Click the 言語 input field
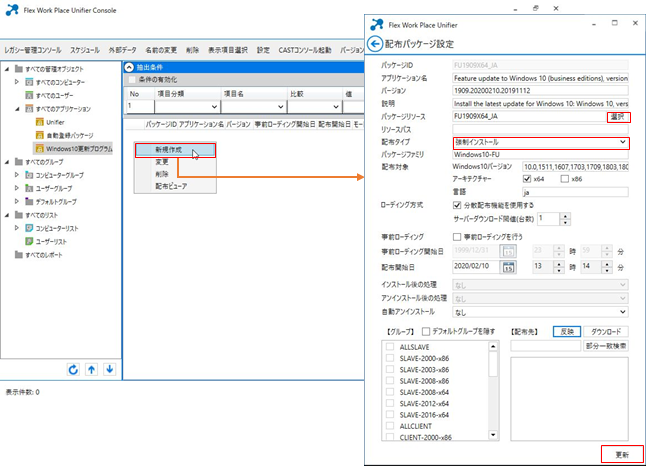Image resolution: width=646 pixels, height=466 pixels. coord(575,192)
